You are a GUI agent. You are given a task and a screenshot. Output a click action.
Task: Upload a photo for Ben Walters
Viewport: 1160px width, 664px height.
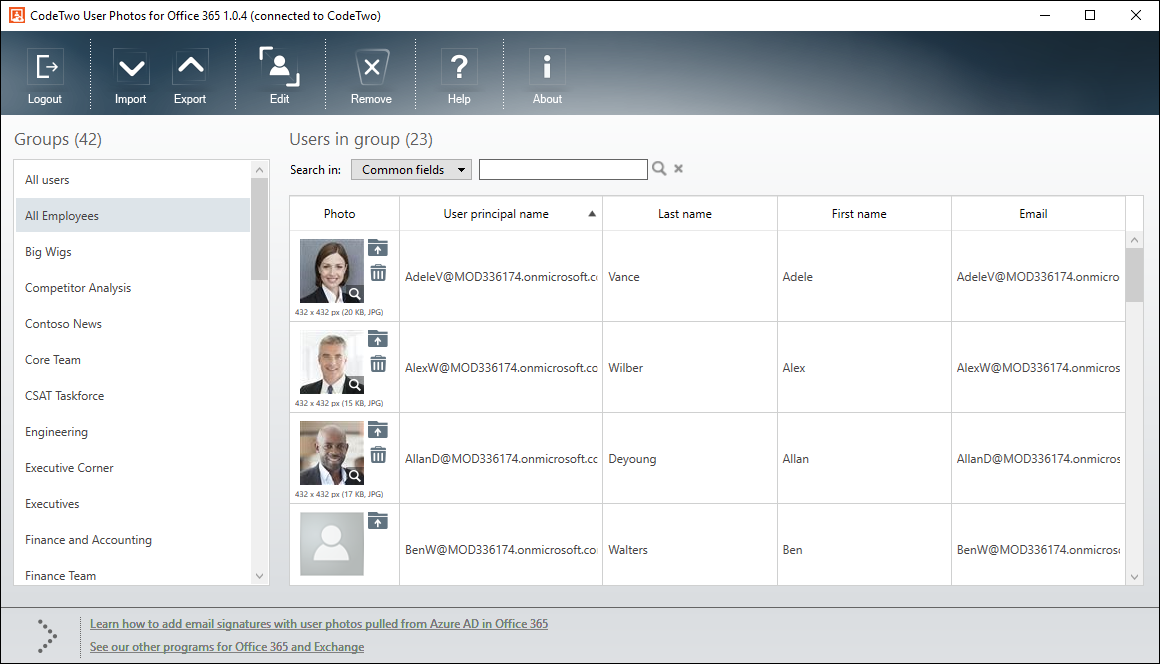378,521
